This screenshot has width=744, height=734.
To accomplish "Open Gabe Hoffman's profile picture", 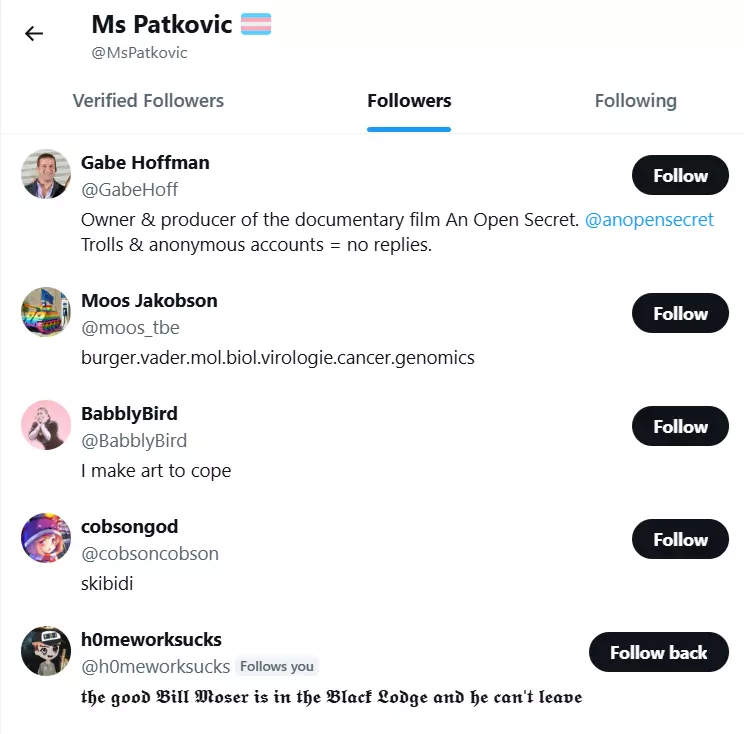I will (45, 175).
